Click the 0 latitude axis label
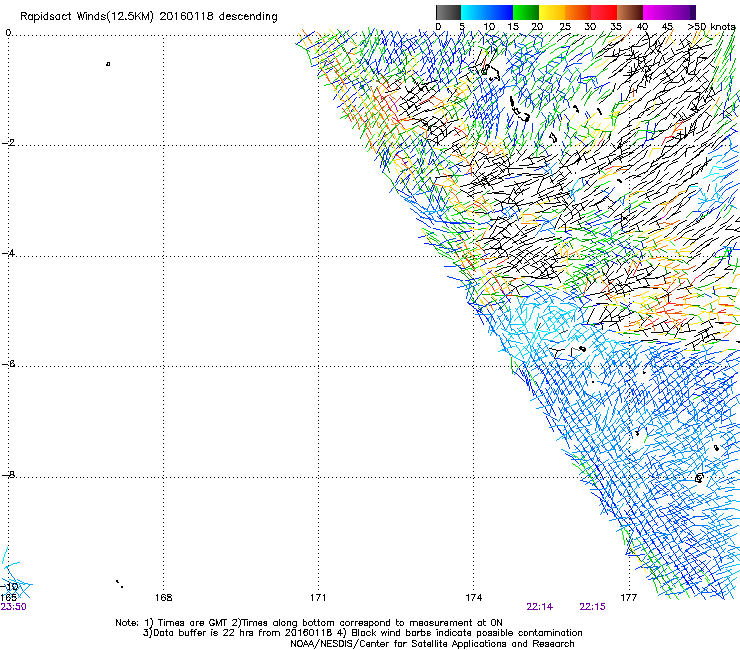The height and width of the screenshot is (650, 740). click(x=8, y=32)
